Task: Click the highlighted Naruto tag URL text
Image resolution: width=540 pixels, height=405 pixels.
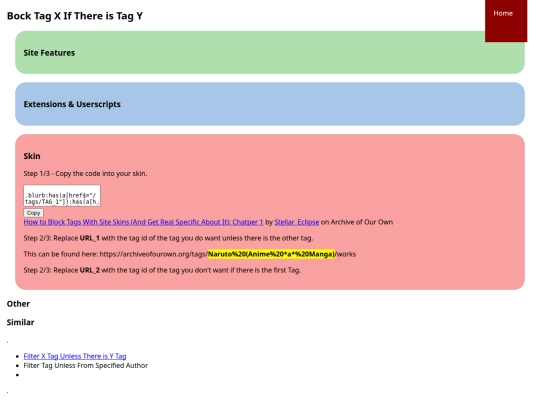Action: [271, 254]
